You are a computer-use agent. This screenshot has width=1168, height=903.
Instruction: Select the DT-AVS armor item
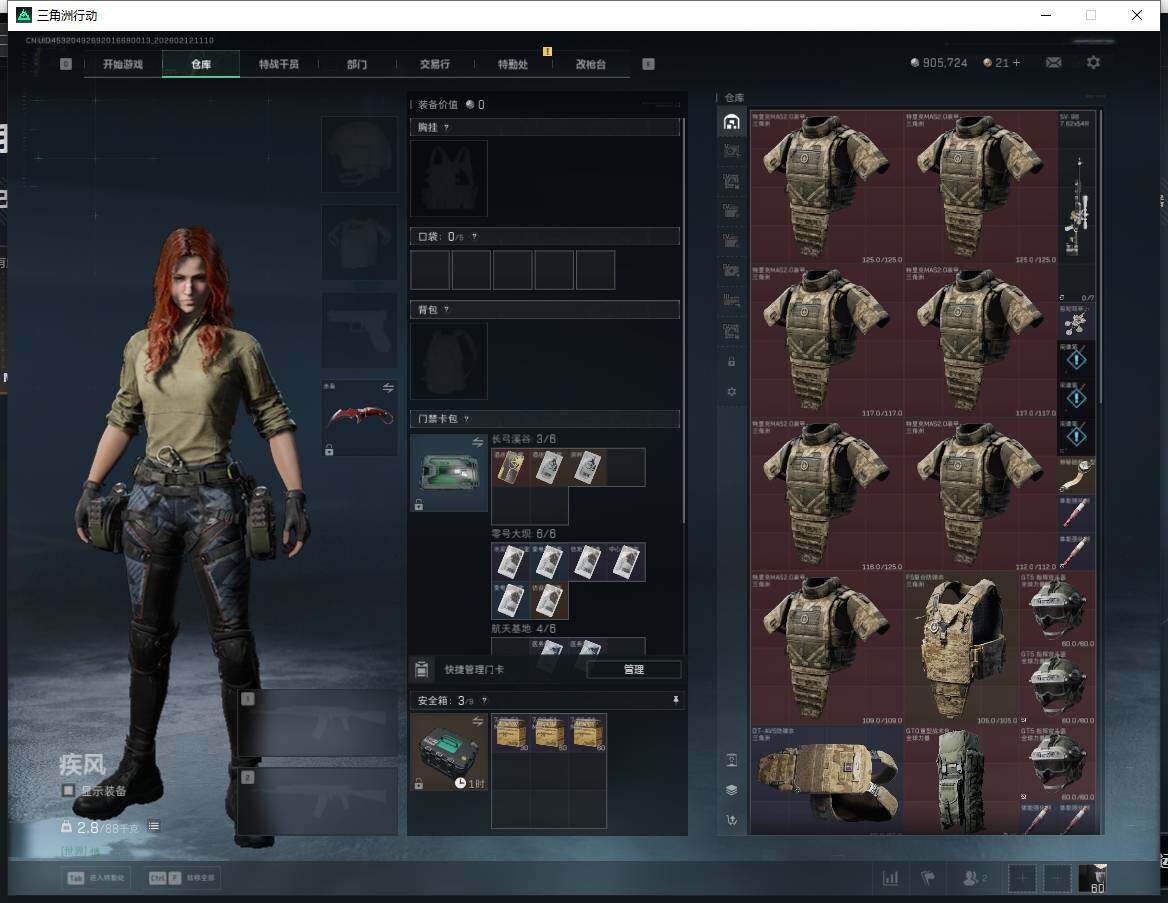click(x=827, y=780)
